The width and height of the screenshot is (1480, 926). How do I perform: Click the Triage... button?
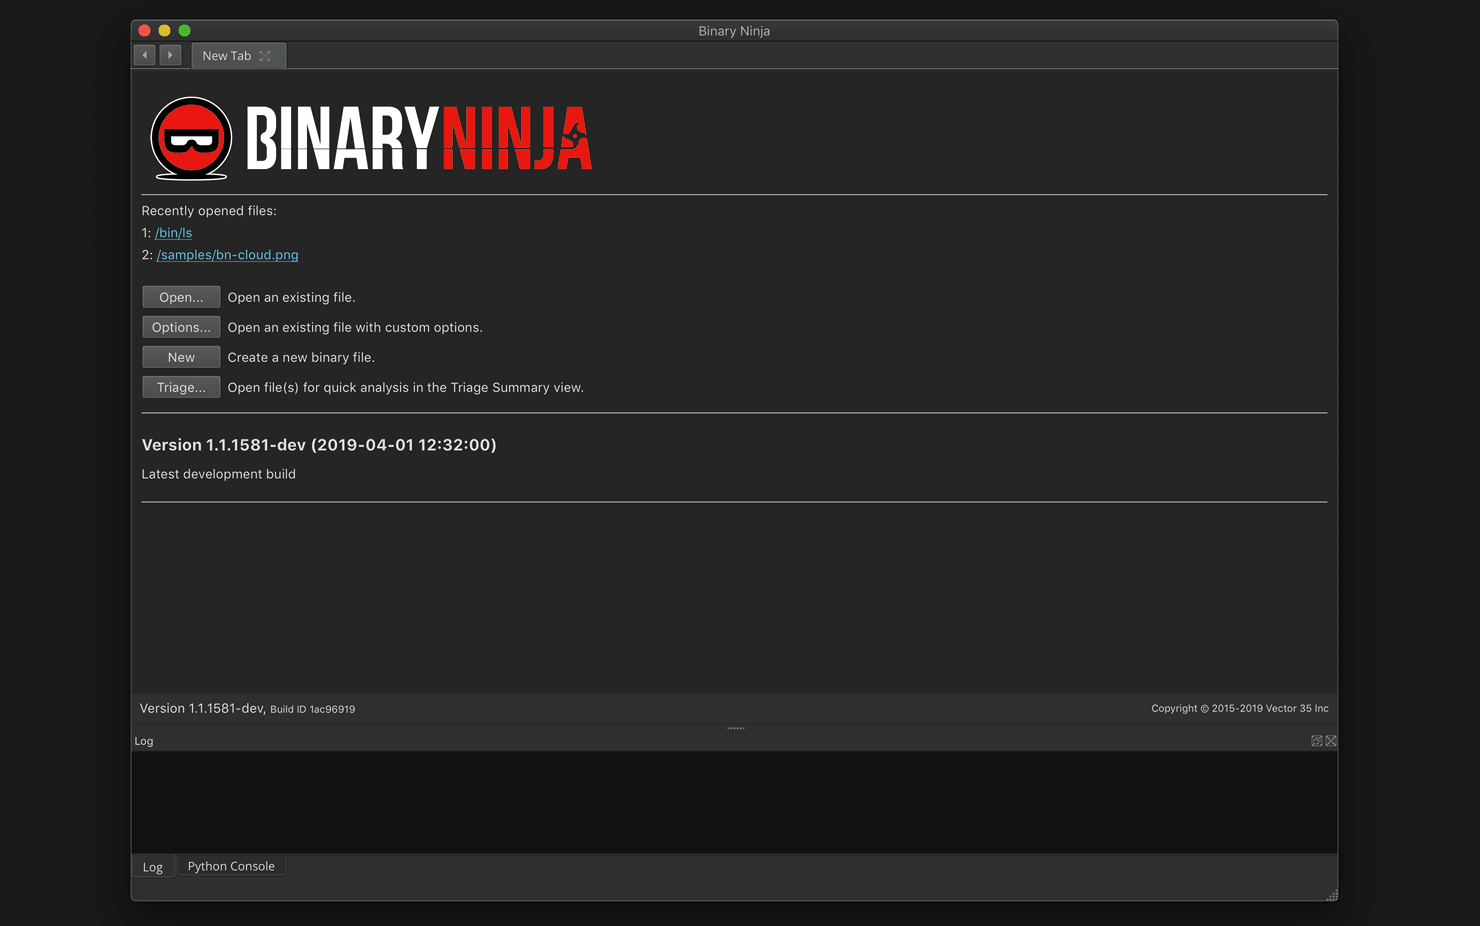[181, 387]
